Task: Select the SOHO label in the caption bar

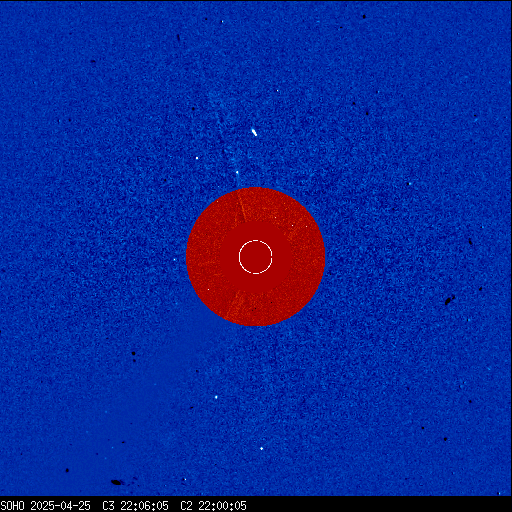Action: [x=12, y=506]
